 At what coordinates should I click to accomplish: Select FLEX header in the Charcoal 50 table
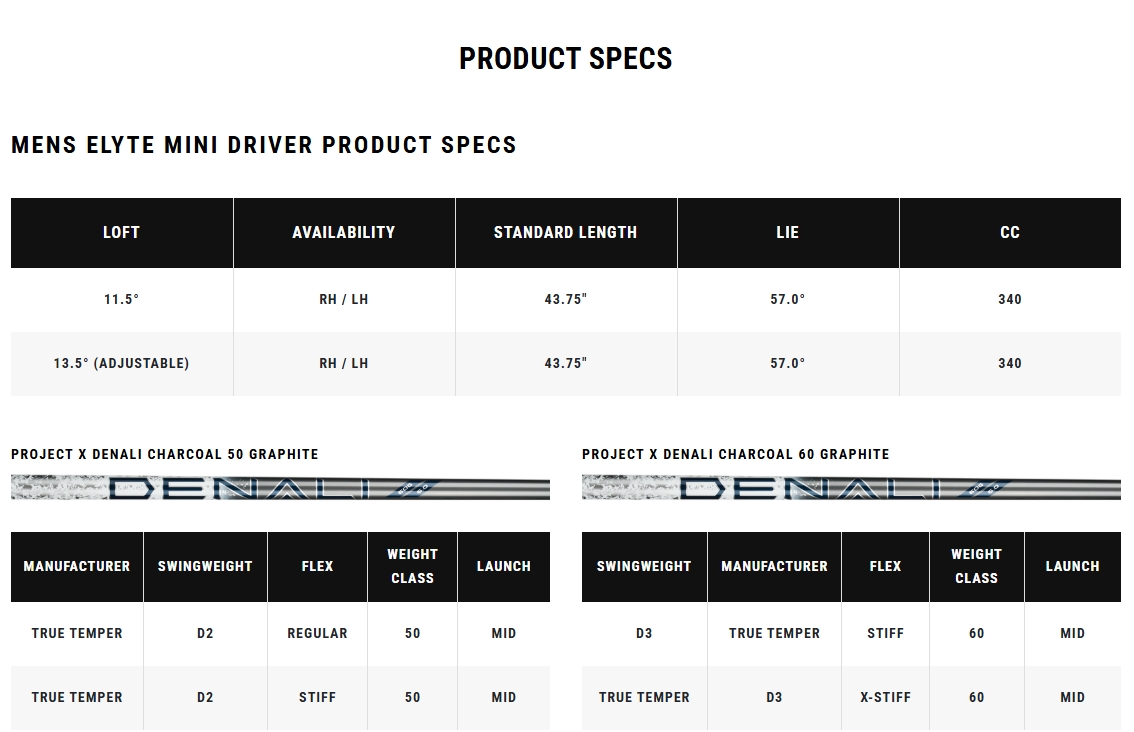(317, 566)
